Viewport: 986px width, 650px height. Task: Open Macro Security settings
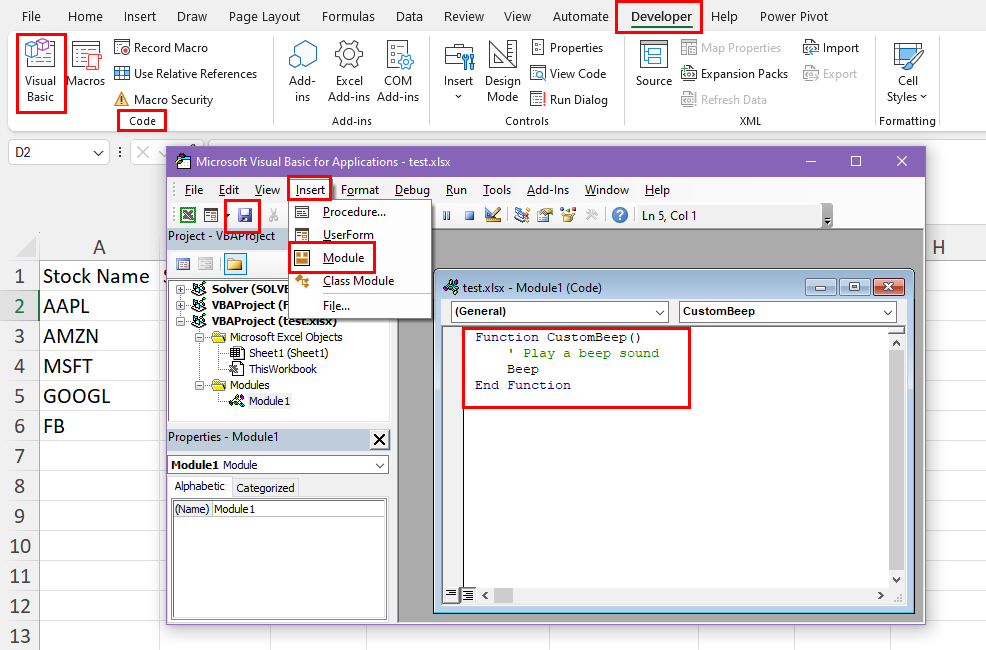pos(163,99)
